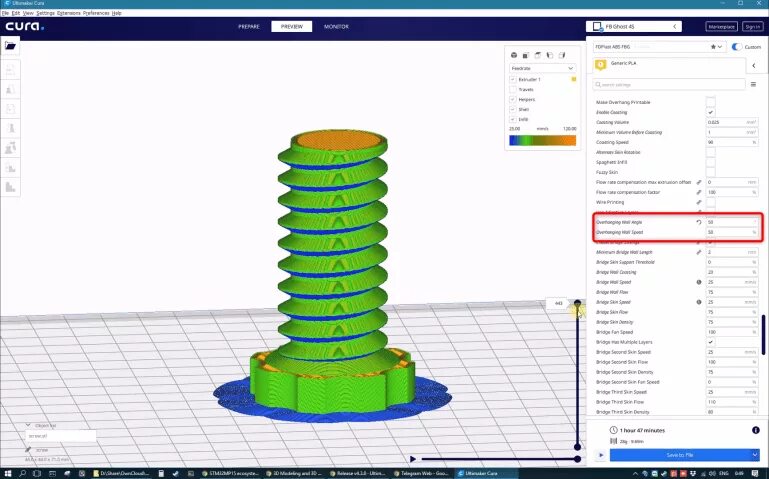Toggle the Shell checkbox

click(x=513, y=109)
